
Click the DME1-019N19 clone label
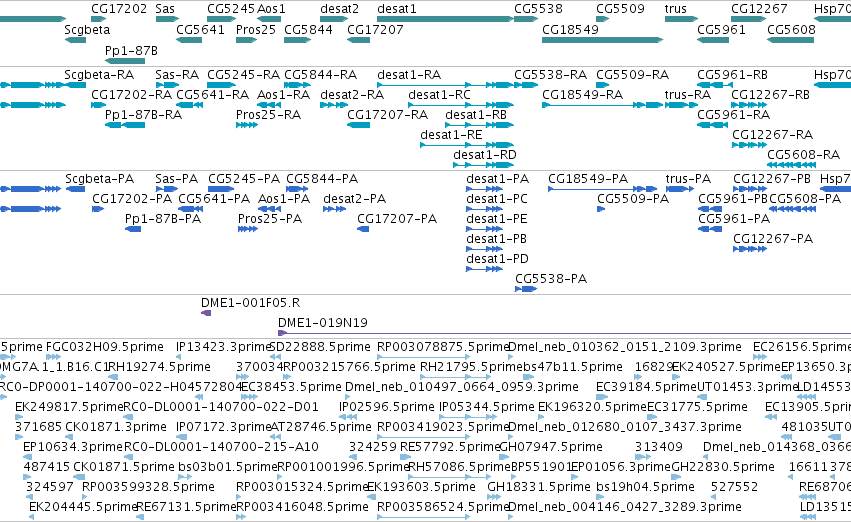coord(322,323)
